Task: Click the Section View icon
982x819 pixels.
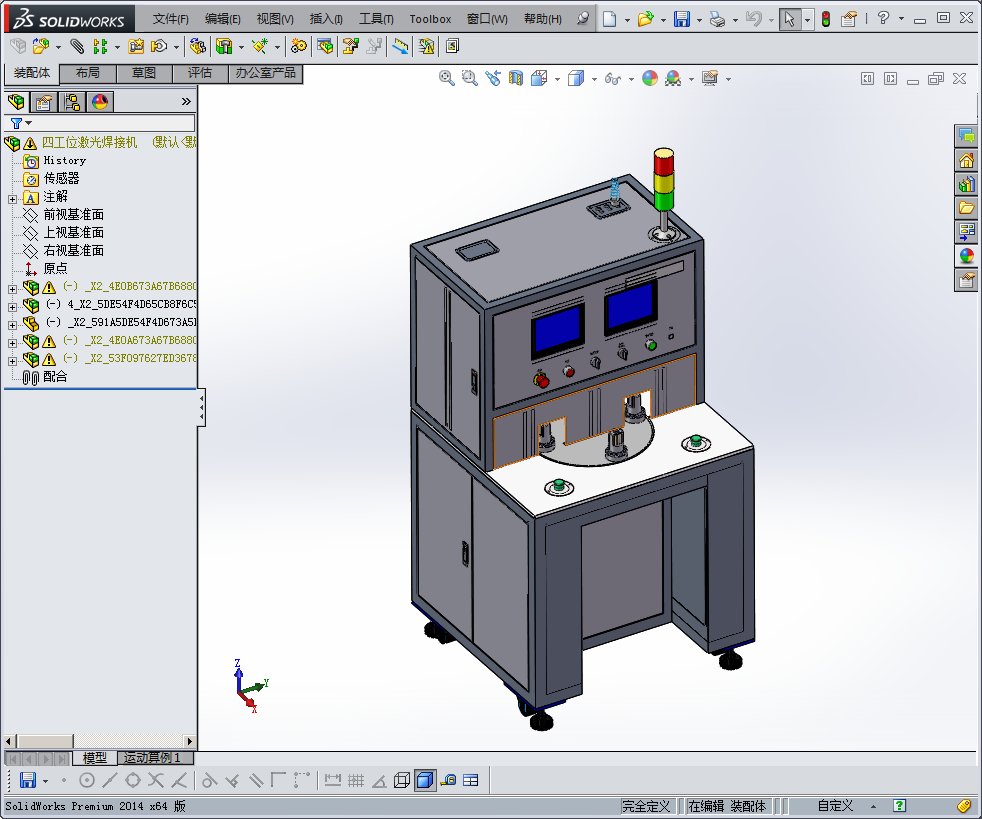Action: tap(516, 78)
